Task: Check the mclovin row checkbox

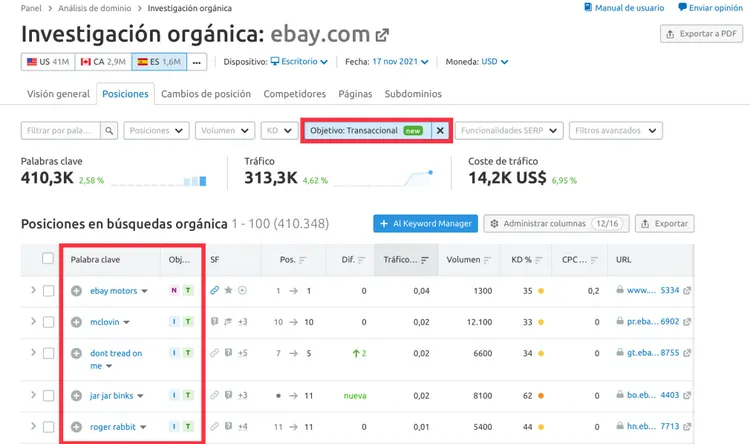Action: [x=48, y=322]
